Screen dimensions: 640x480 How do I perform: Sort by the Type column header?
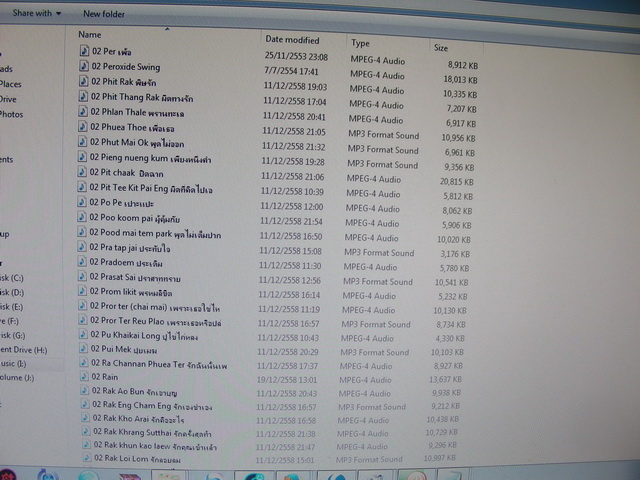click(360, 43)
